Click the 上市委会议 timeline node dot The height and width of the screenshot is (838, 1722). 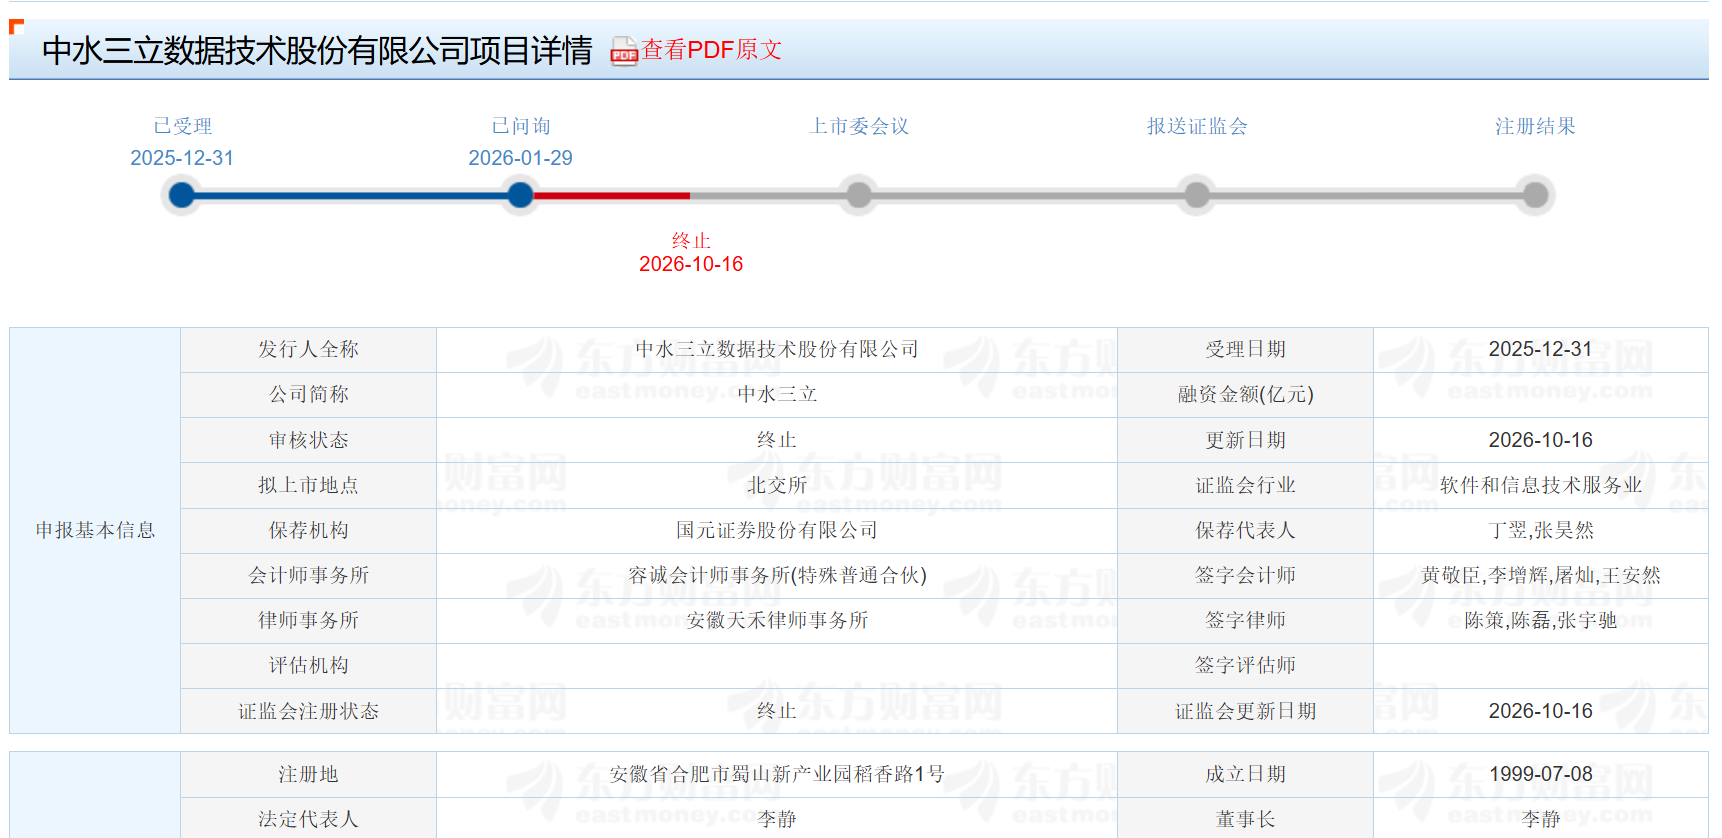859,195
